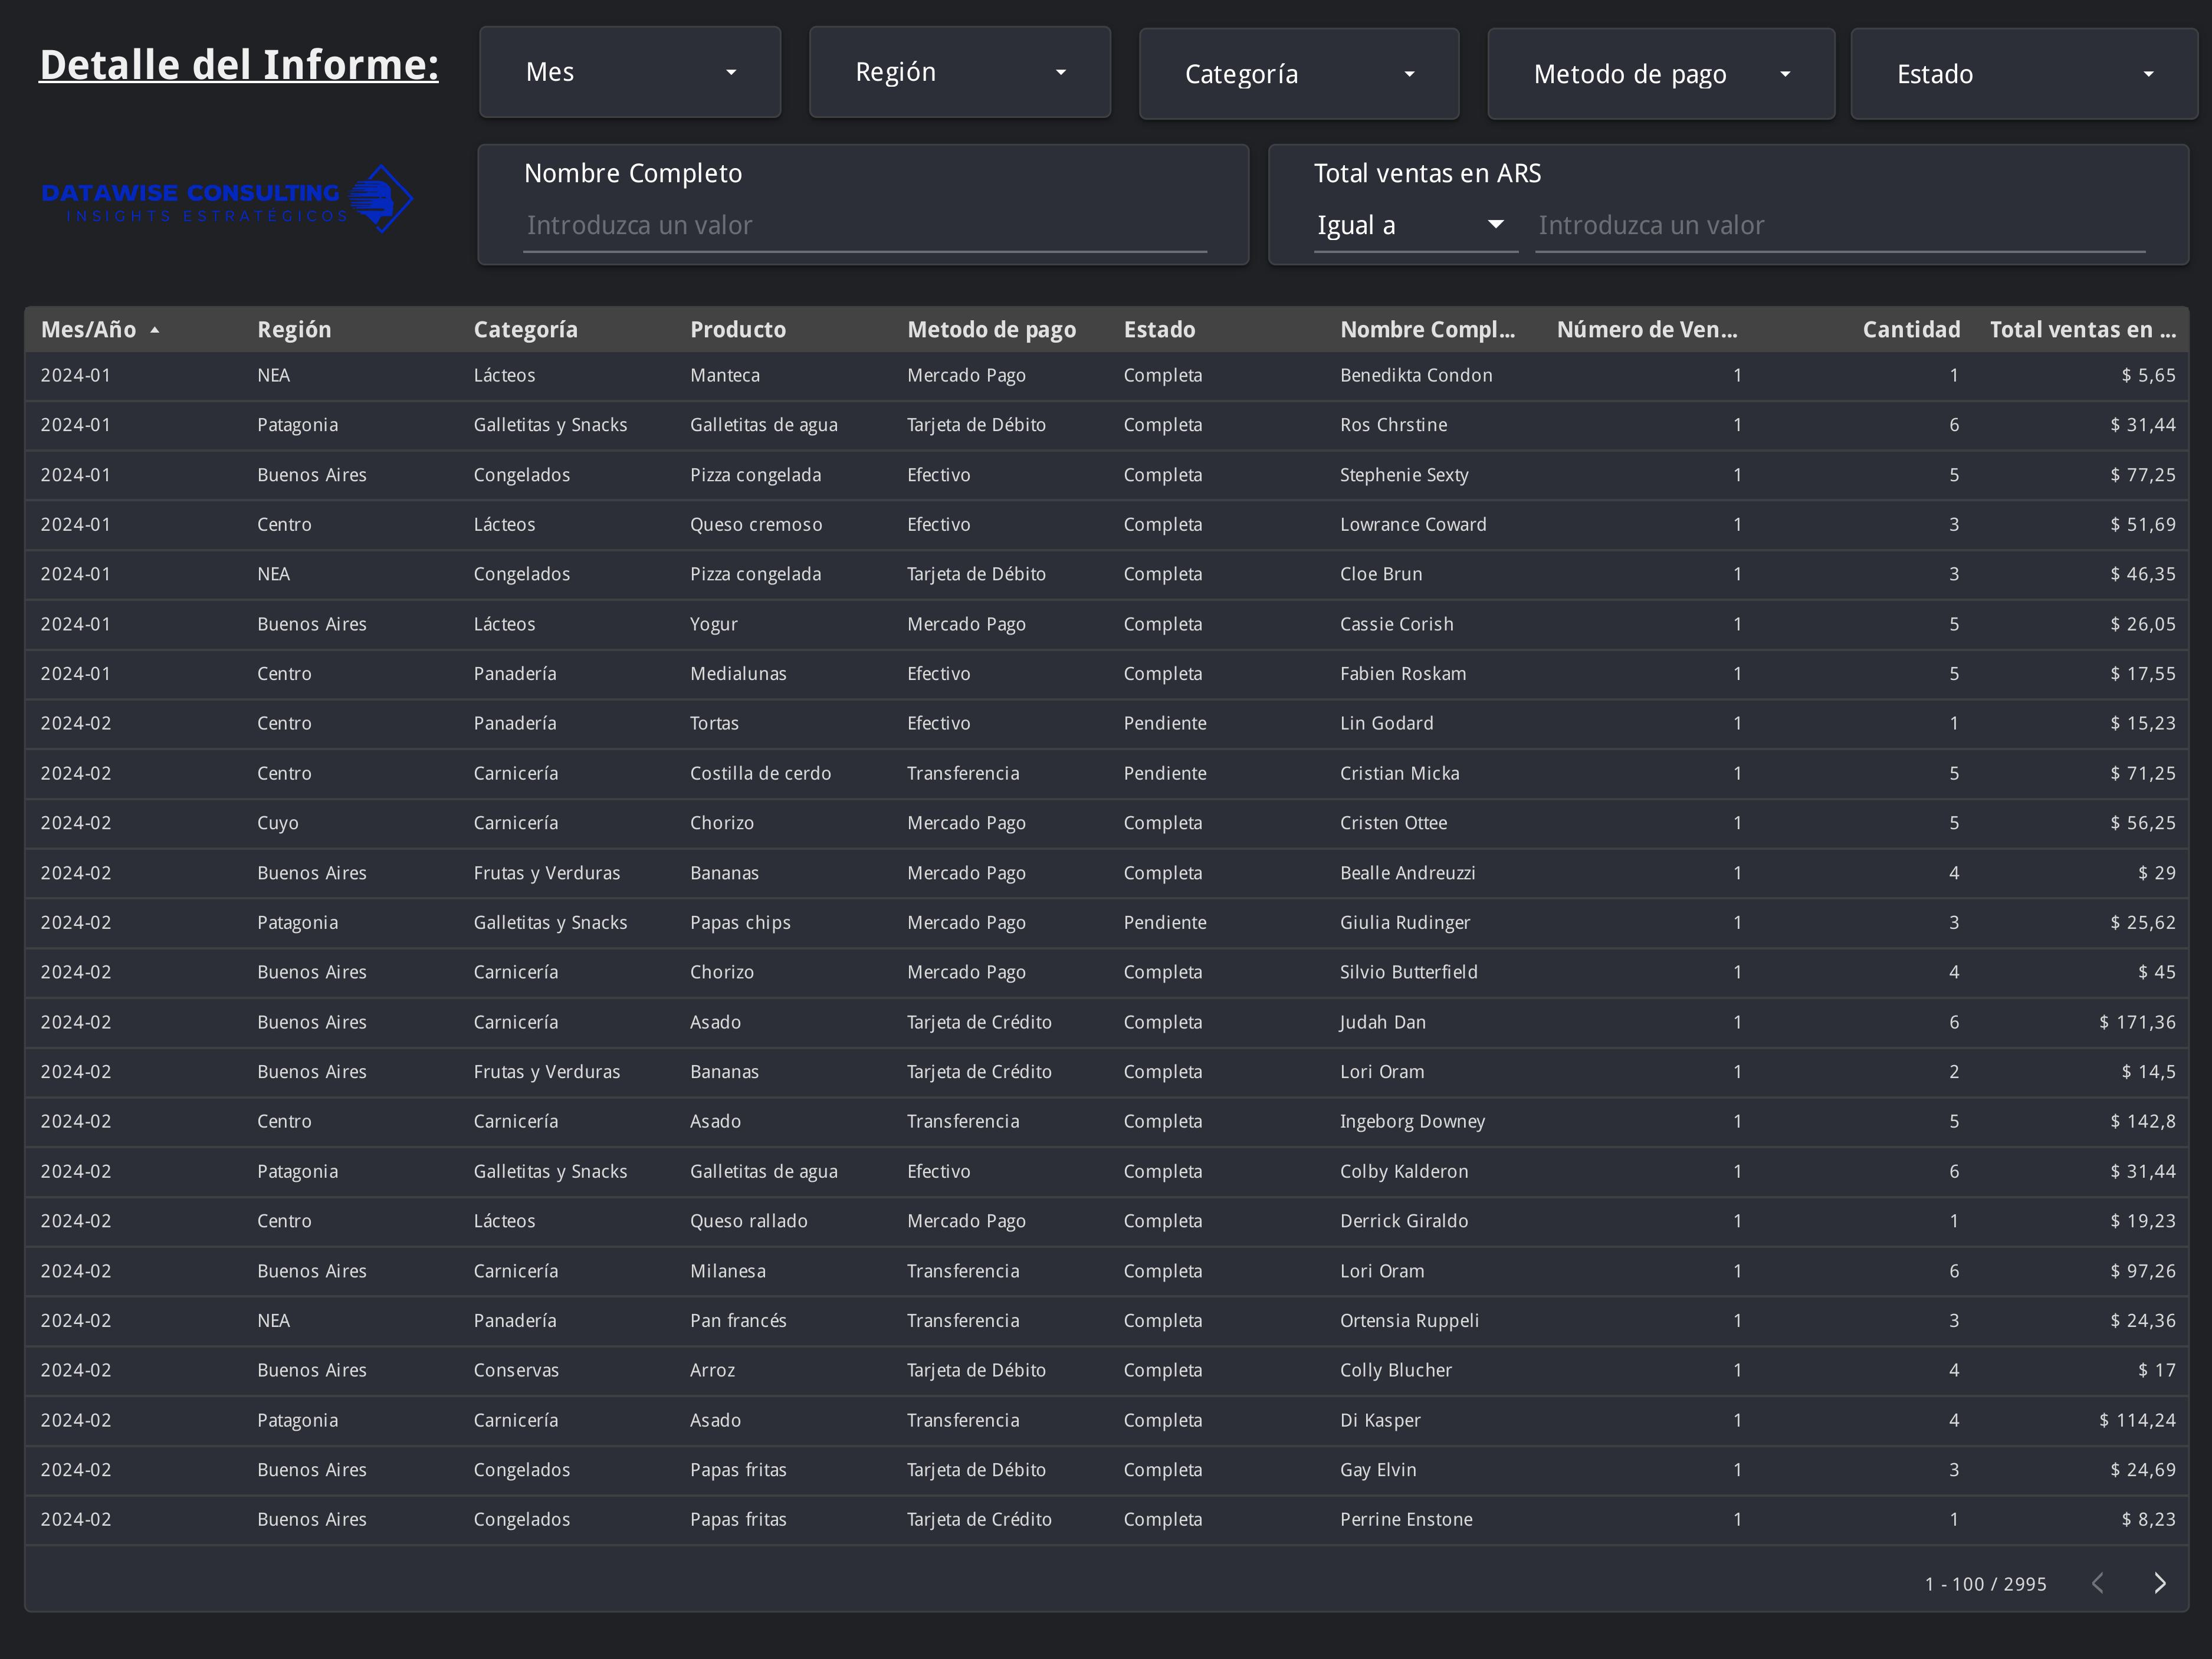This screenshot has width=2212, height=1659.
Task: Click the Cantidad column header
Action: [x=1910, y=329]
